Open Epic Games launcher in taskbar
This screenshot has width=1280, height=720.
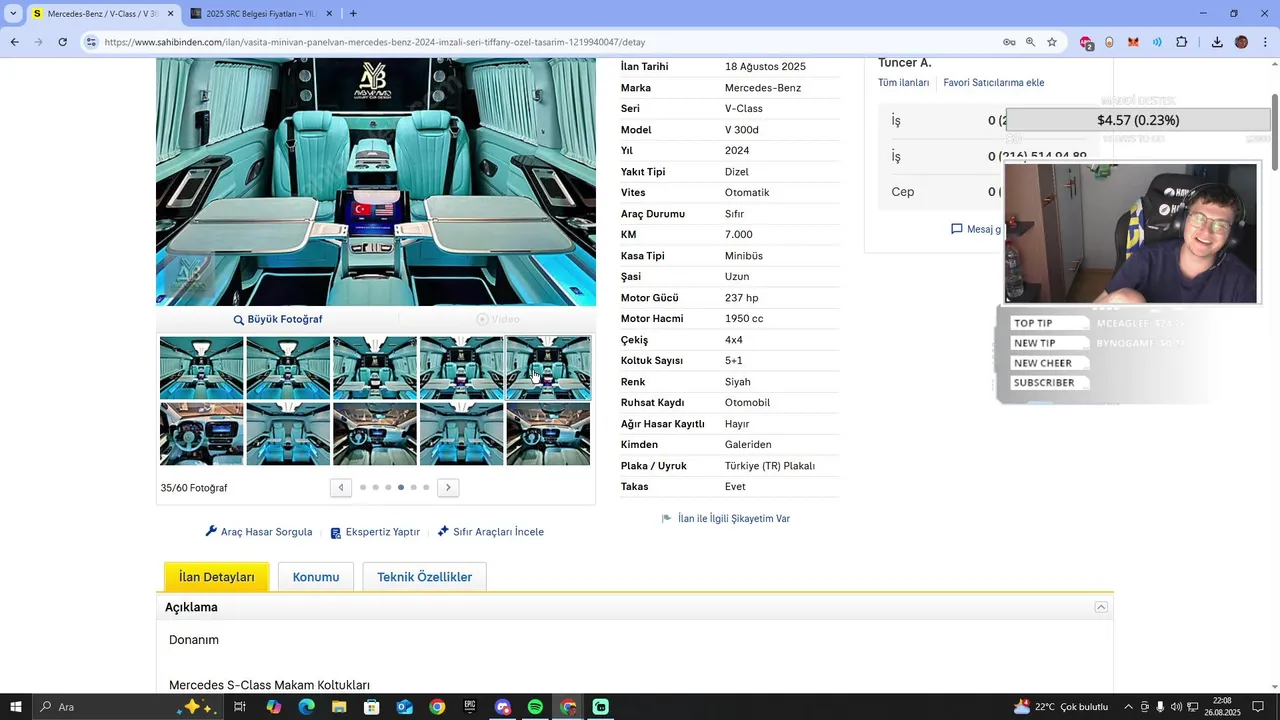pyautogui.click(x=470, y=707)
